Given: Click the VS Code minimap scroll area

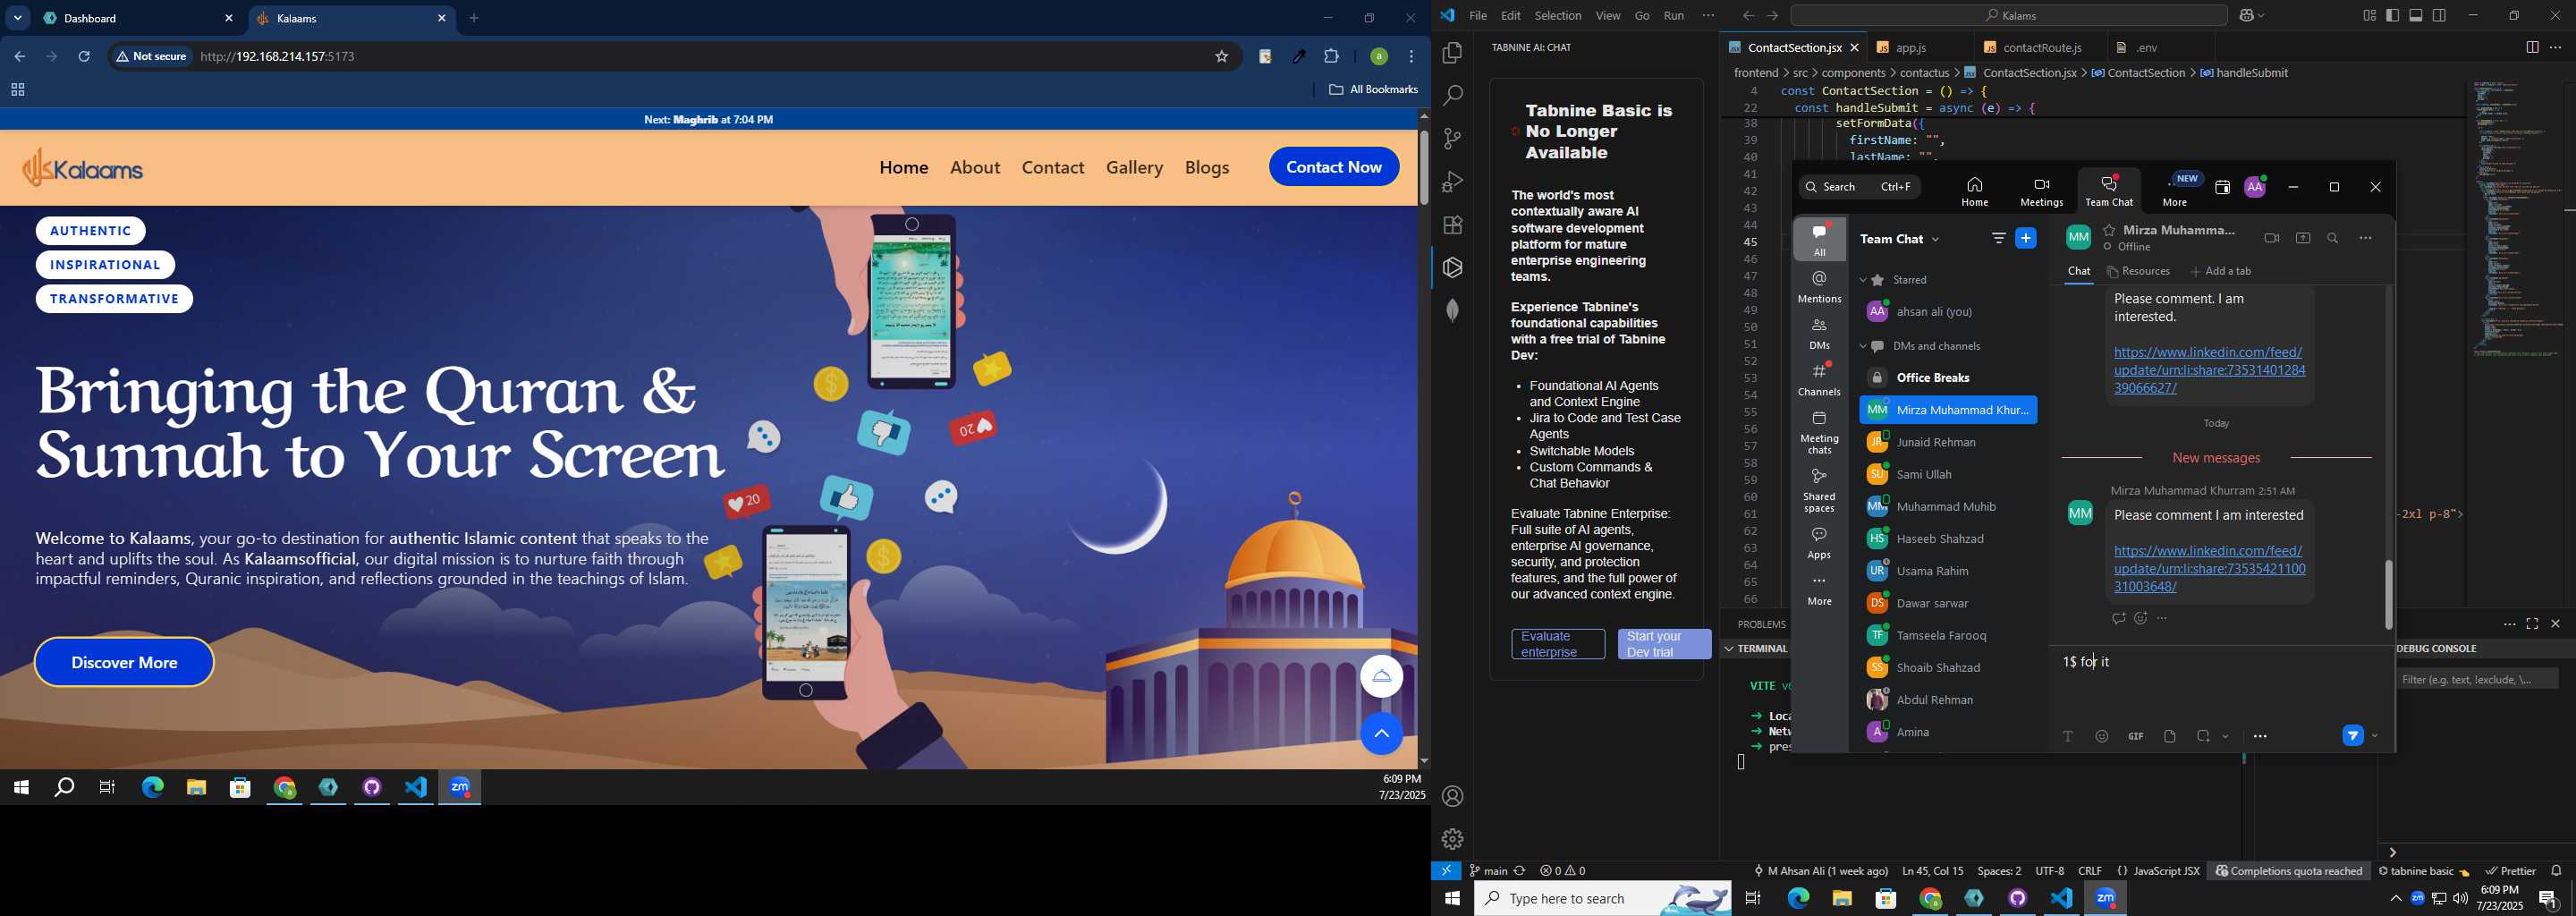Looking at the screenshot, I should tap(2518, 220).
